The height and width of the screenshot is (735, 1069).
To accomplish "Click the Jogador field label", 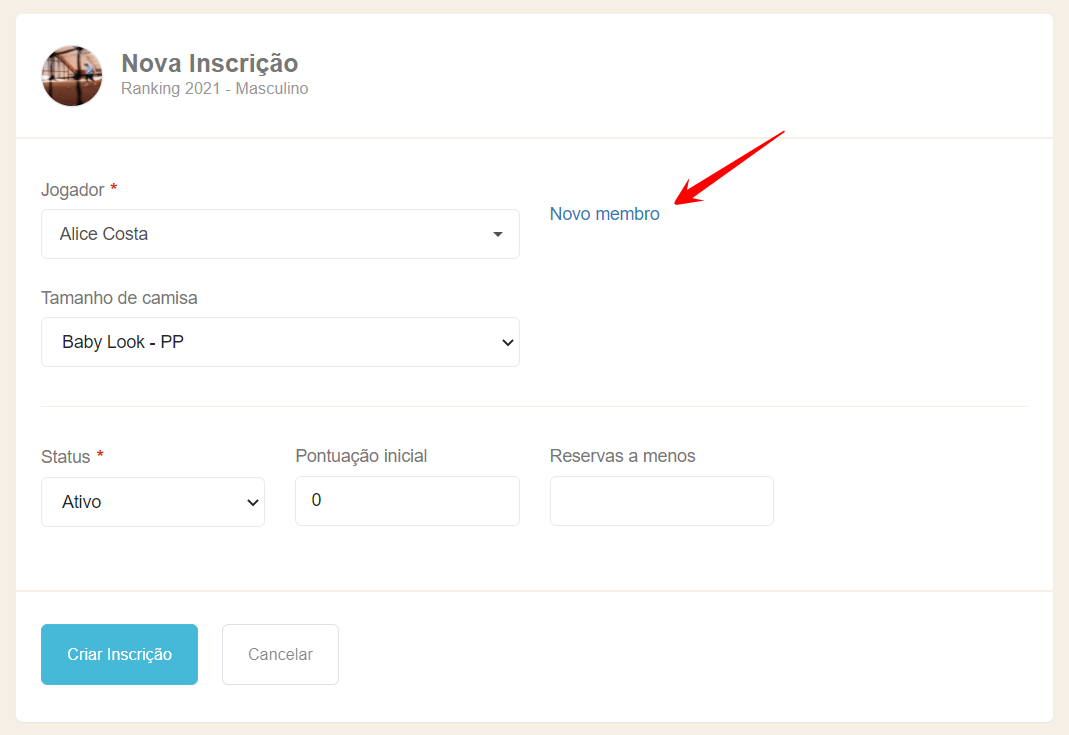I will tap(73, 189).
